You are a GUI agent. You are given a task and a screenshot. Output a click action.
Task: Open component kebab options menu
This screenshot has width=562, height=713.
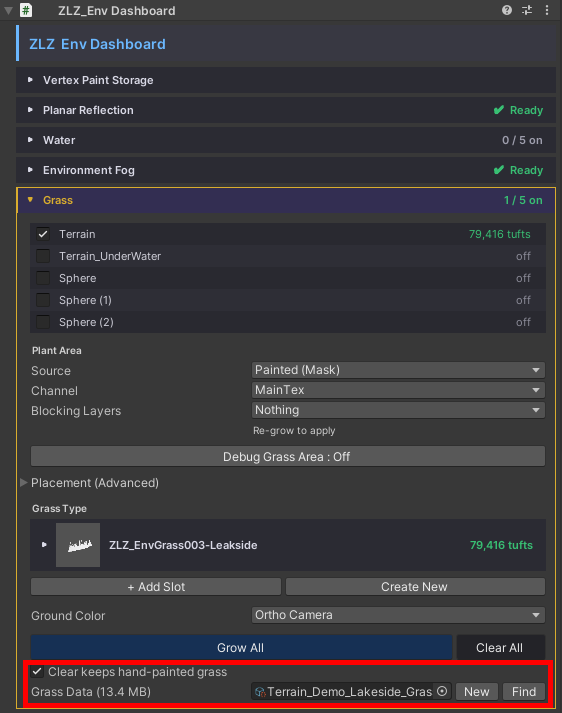pos(547,10)
